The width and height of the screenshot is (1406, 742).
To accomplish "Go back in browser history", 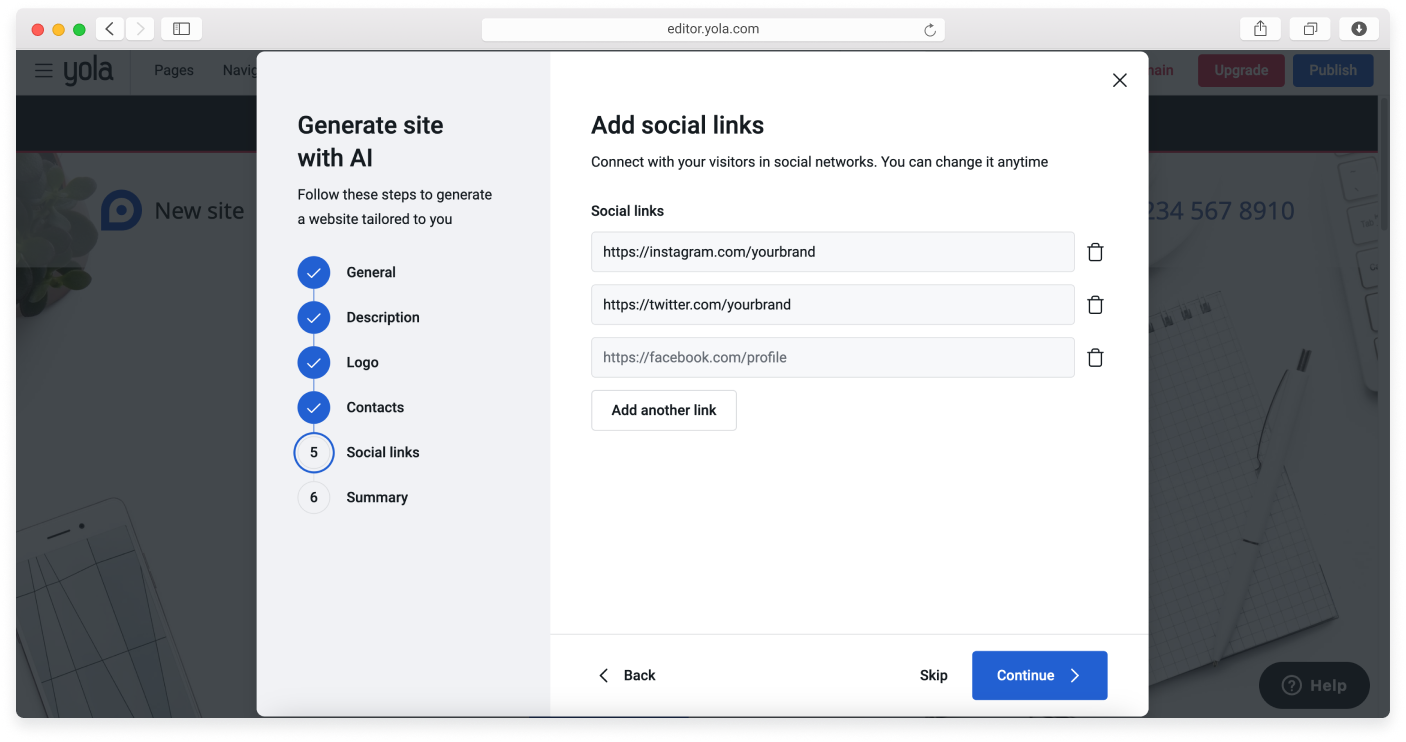I will pyautogui.click(x=110, y=29).
